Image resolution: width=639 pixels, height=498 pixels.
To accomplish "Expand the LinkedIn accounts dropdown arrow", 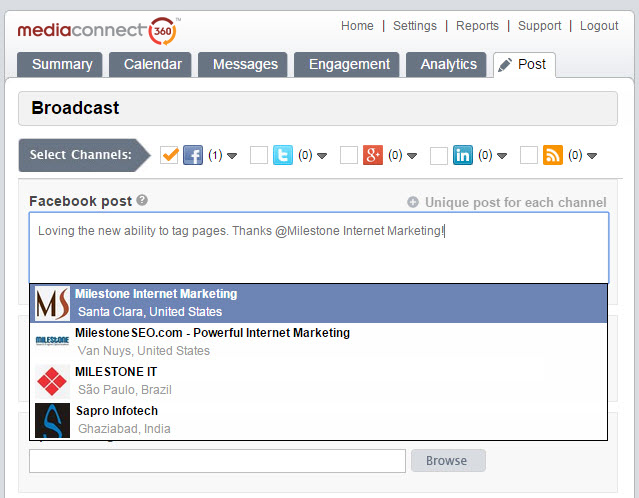I will click(502, 156).
